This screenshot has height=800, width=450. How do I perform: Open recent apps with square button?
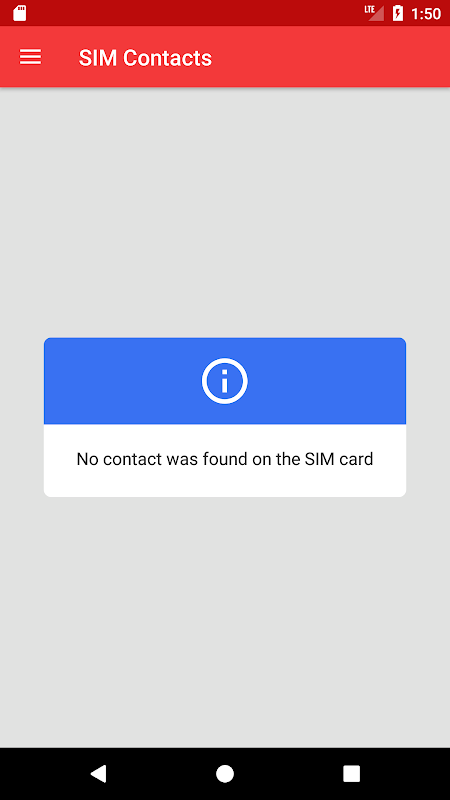[x=352, y=773]
